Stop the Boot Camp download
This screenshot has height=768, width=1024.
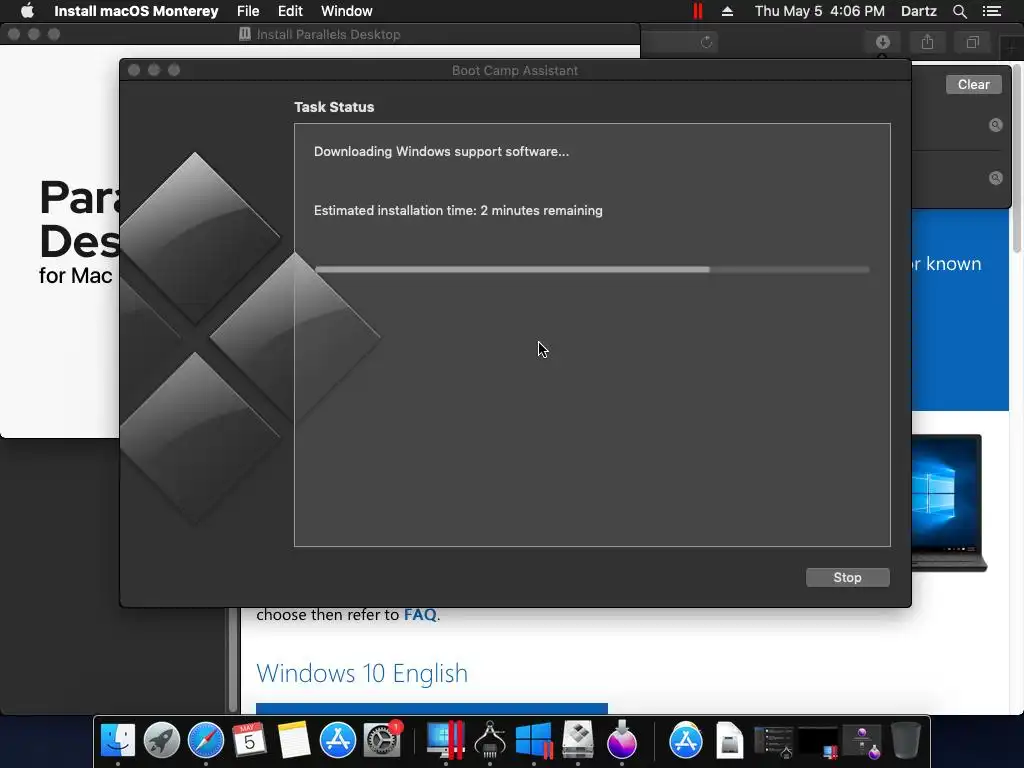click(847, 577)
